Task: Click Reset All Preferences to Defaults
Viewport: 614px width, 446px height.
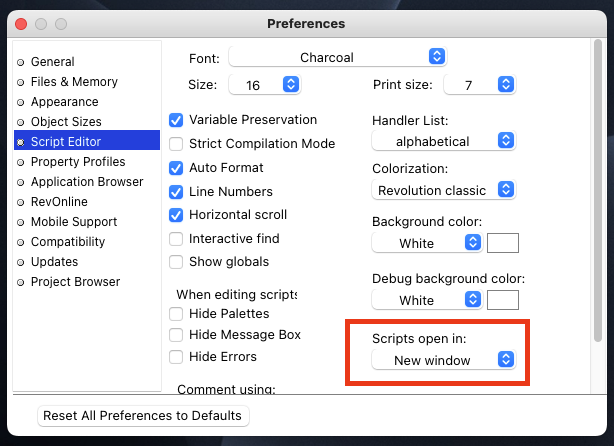Action: coord(142,416)
